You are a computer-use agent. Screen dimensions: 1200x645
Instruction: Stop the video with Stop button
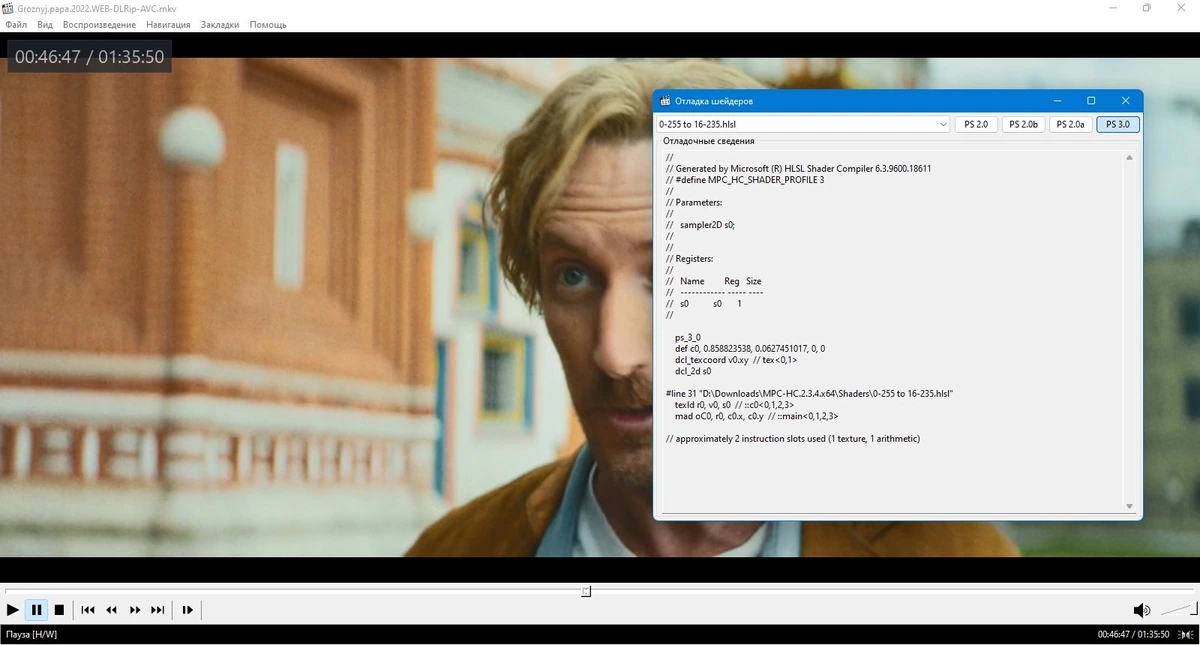(59, 610)
